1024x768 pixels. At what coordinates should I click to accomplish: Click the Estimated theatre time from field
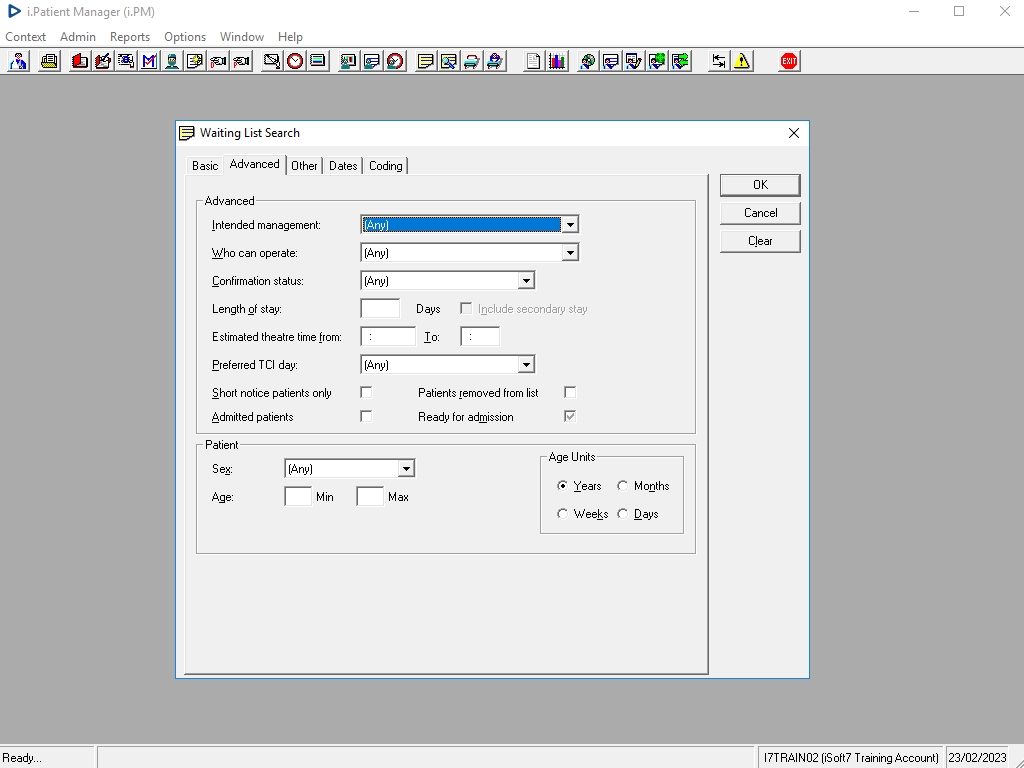(x=388, y=337)
